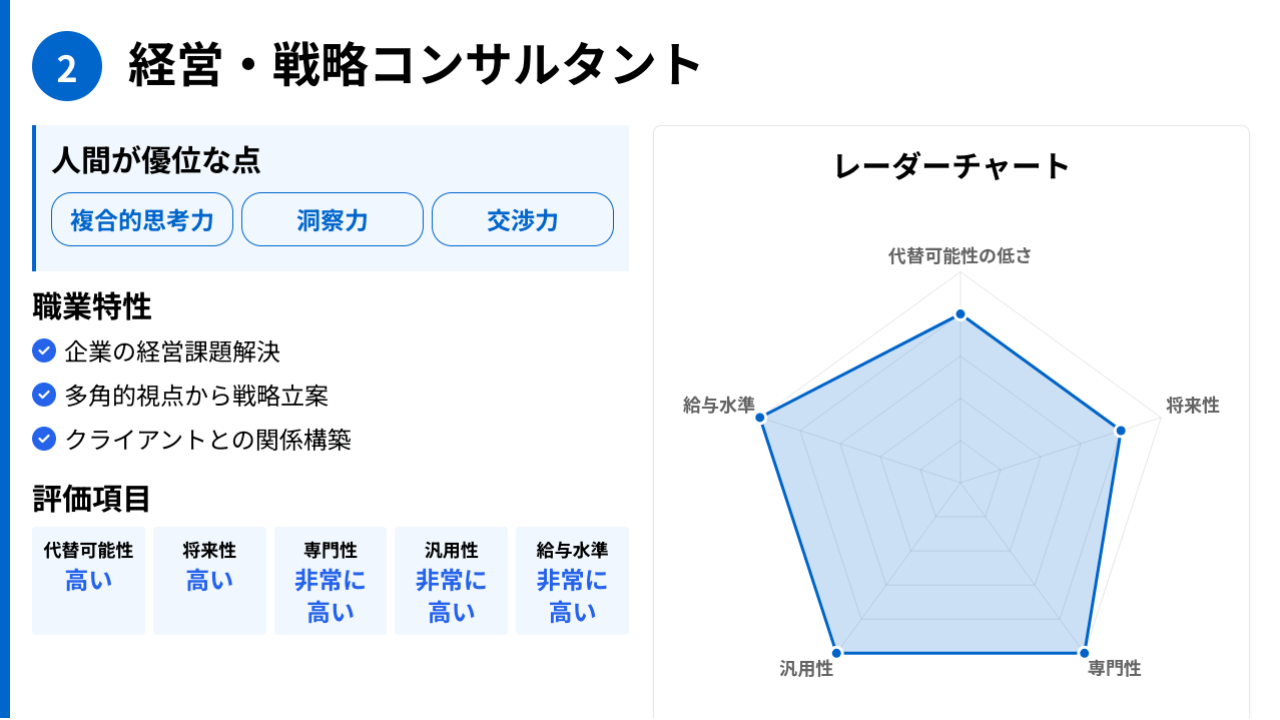Click the 汎用性 rating card

tap(451, 581)
